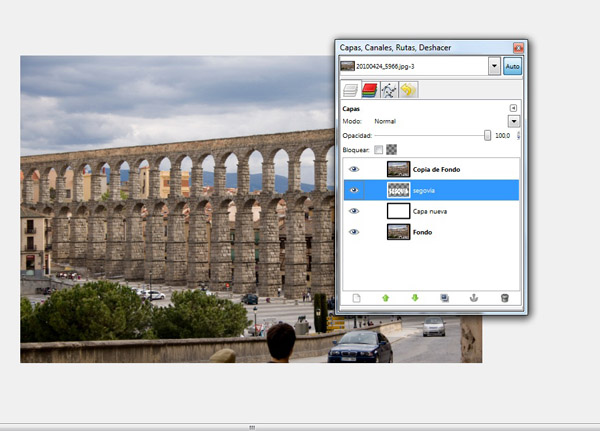This screenshot has height=431, width=600.
Task: Anchor the floating layer
Action: pyautogui.click(x=474, y=298)
